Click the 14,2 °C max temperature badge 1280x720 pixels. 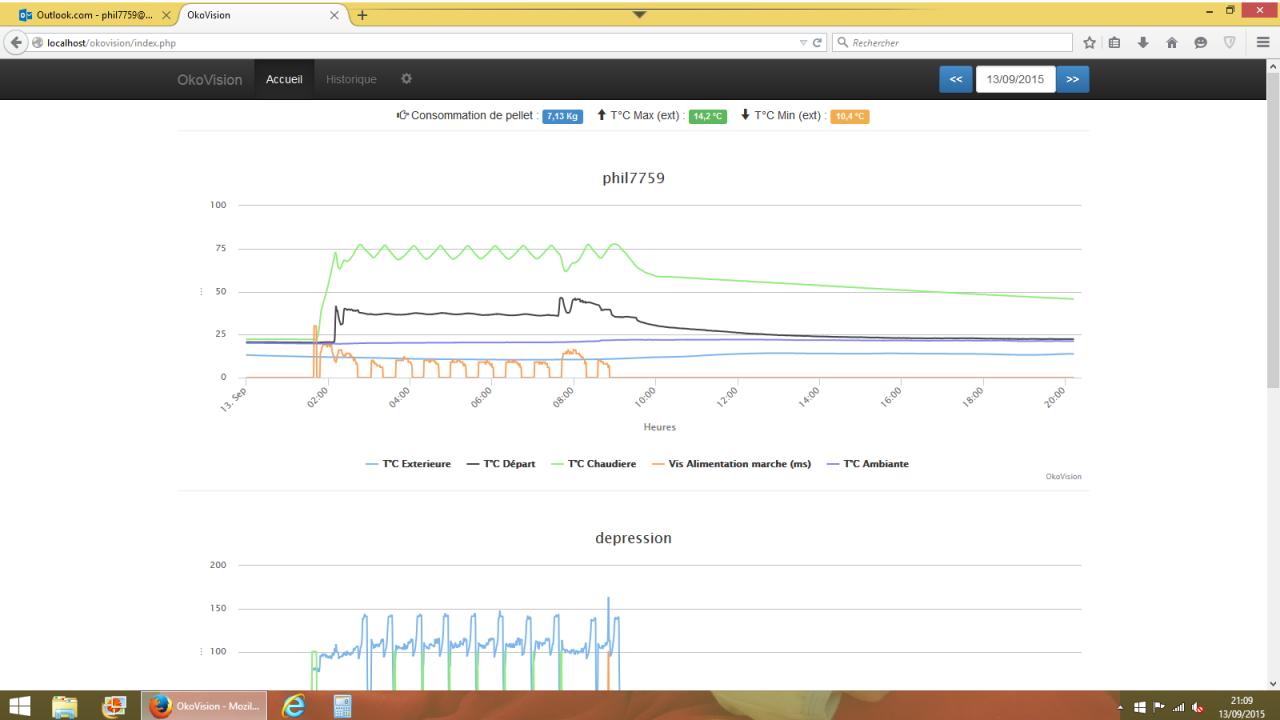coord(708,117)
